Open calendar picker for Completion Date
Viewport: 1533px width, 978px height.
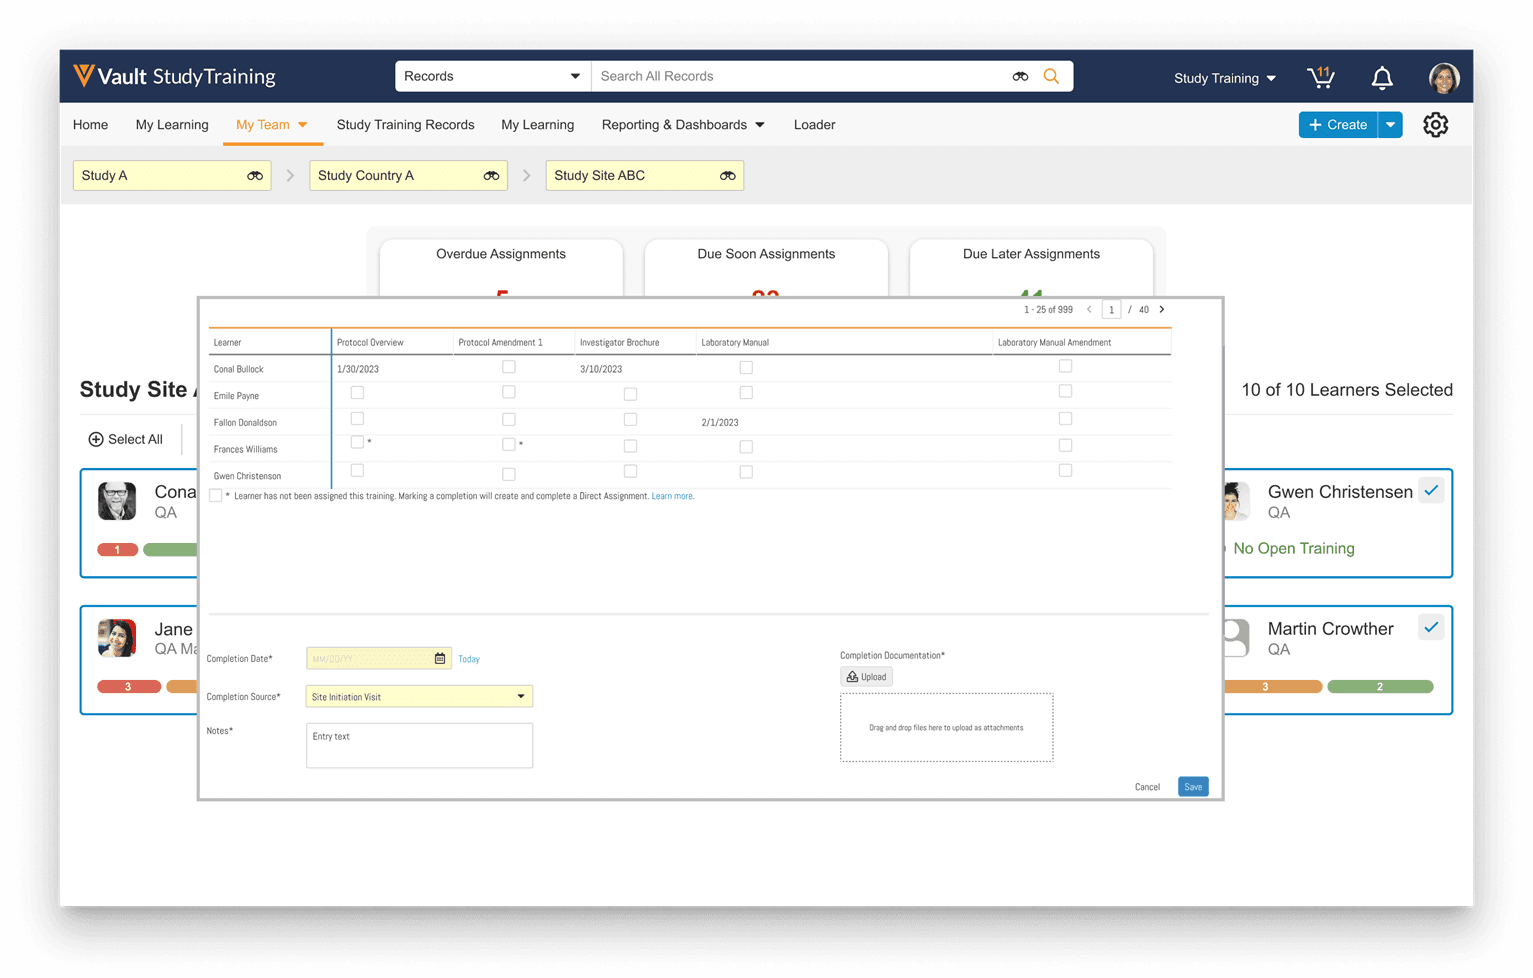(440, 658)
